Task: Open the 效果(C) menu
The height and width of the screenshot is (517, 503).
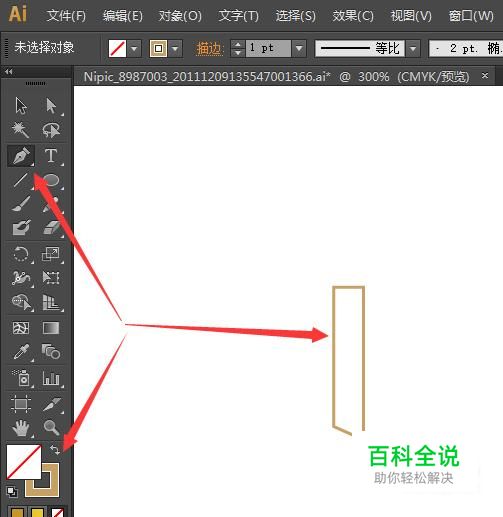Action: (353, 16)
